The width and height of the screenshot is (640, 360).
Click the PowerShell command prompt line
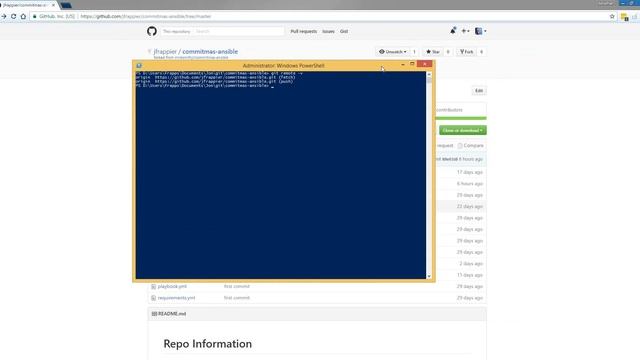(205, 86)
